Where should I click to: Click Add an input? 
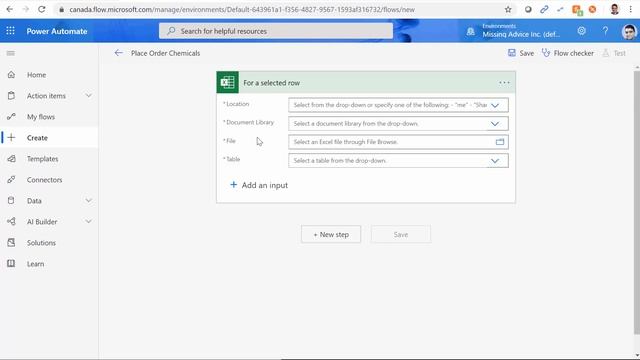pos(259,185)
